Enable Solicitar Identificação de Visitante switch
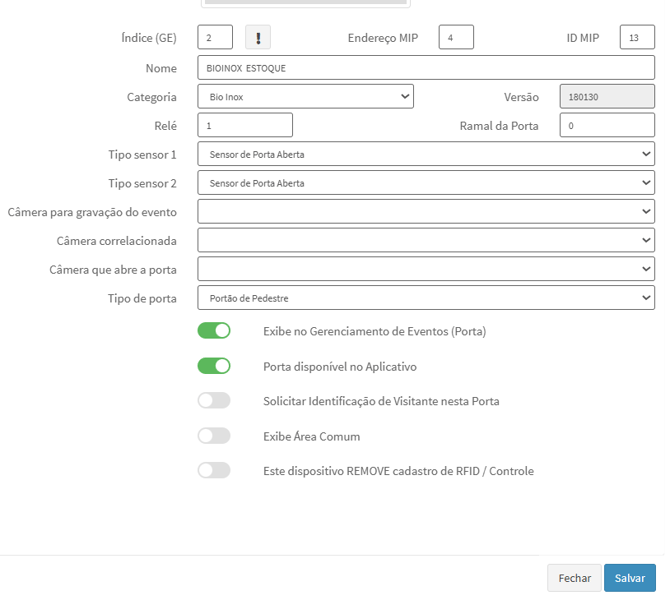 (214, 401)
